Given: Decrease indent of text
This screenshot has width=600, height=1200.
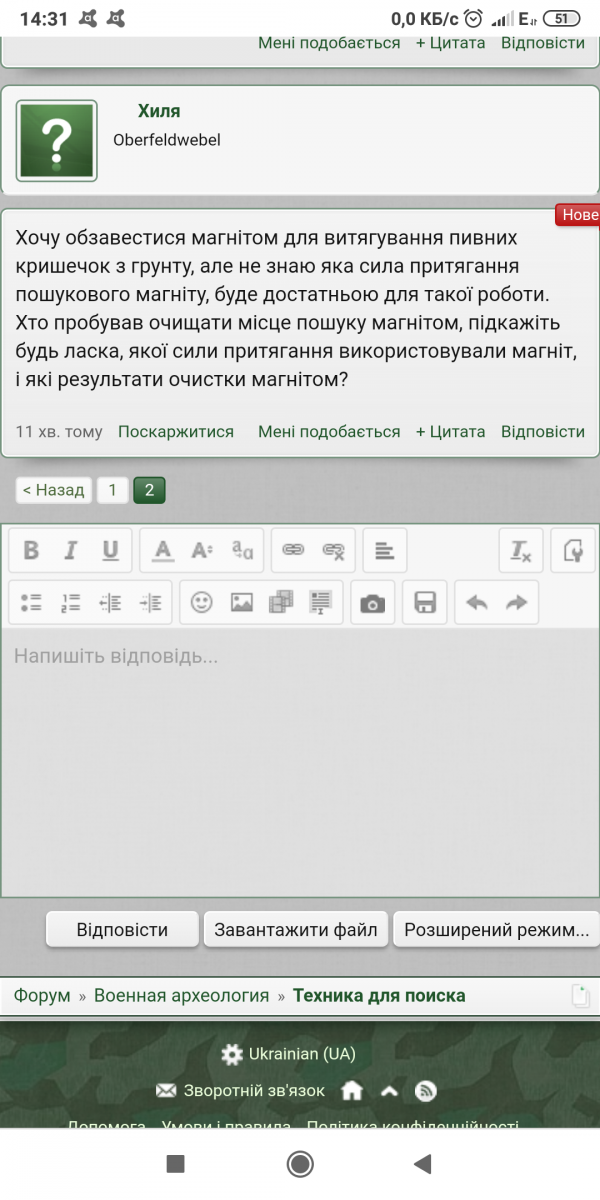Looking at the screenshot, I should coord(110,603).
